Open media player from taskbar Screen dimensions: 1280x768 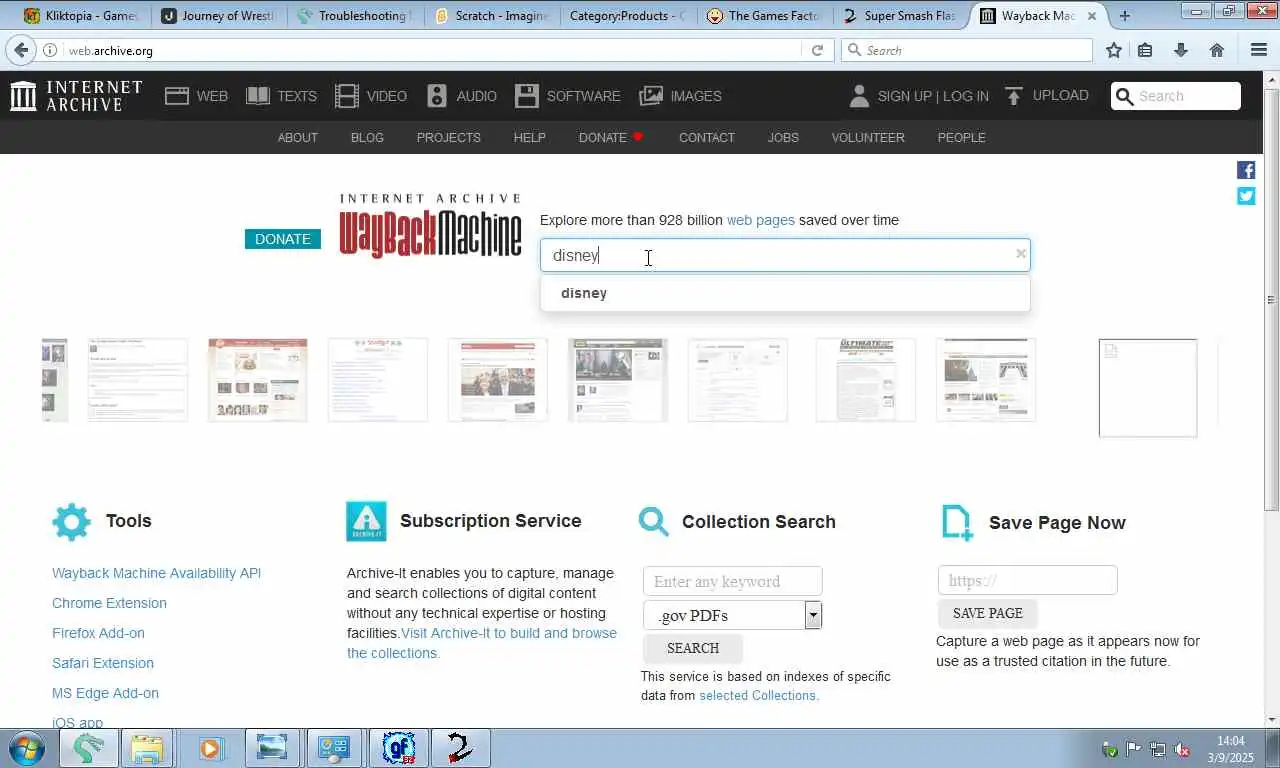pyautogui.click(x=211, y=748)
